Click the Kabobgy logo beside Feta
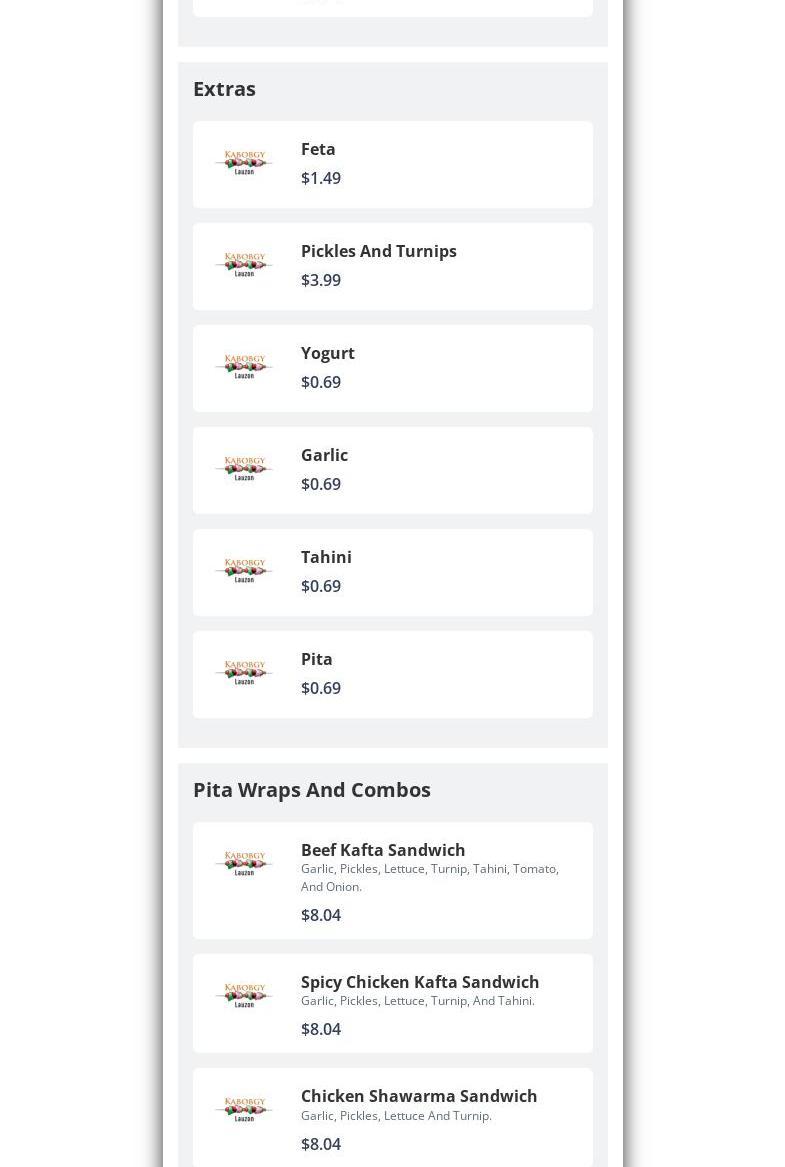The width and height of the screenshot is (785, 1167). [244, 163]
